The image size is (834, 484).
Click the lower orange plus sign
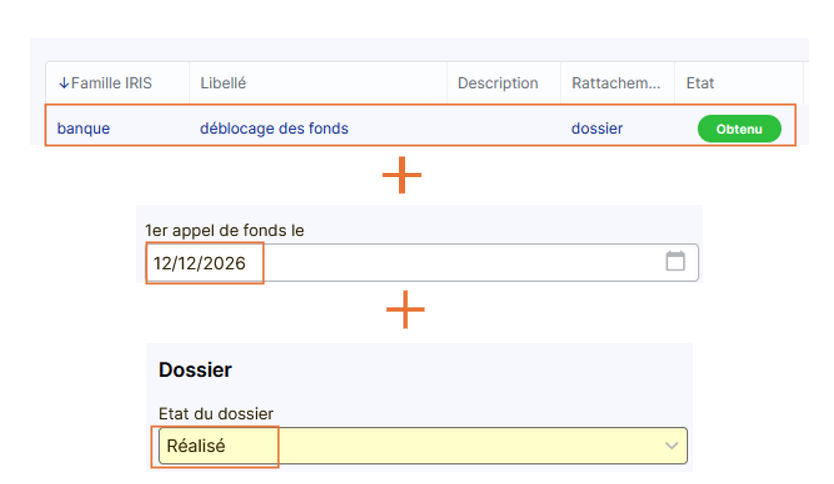click(x=405, y=311)
